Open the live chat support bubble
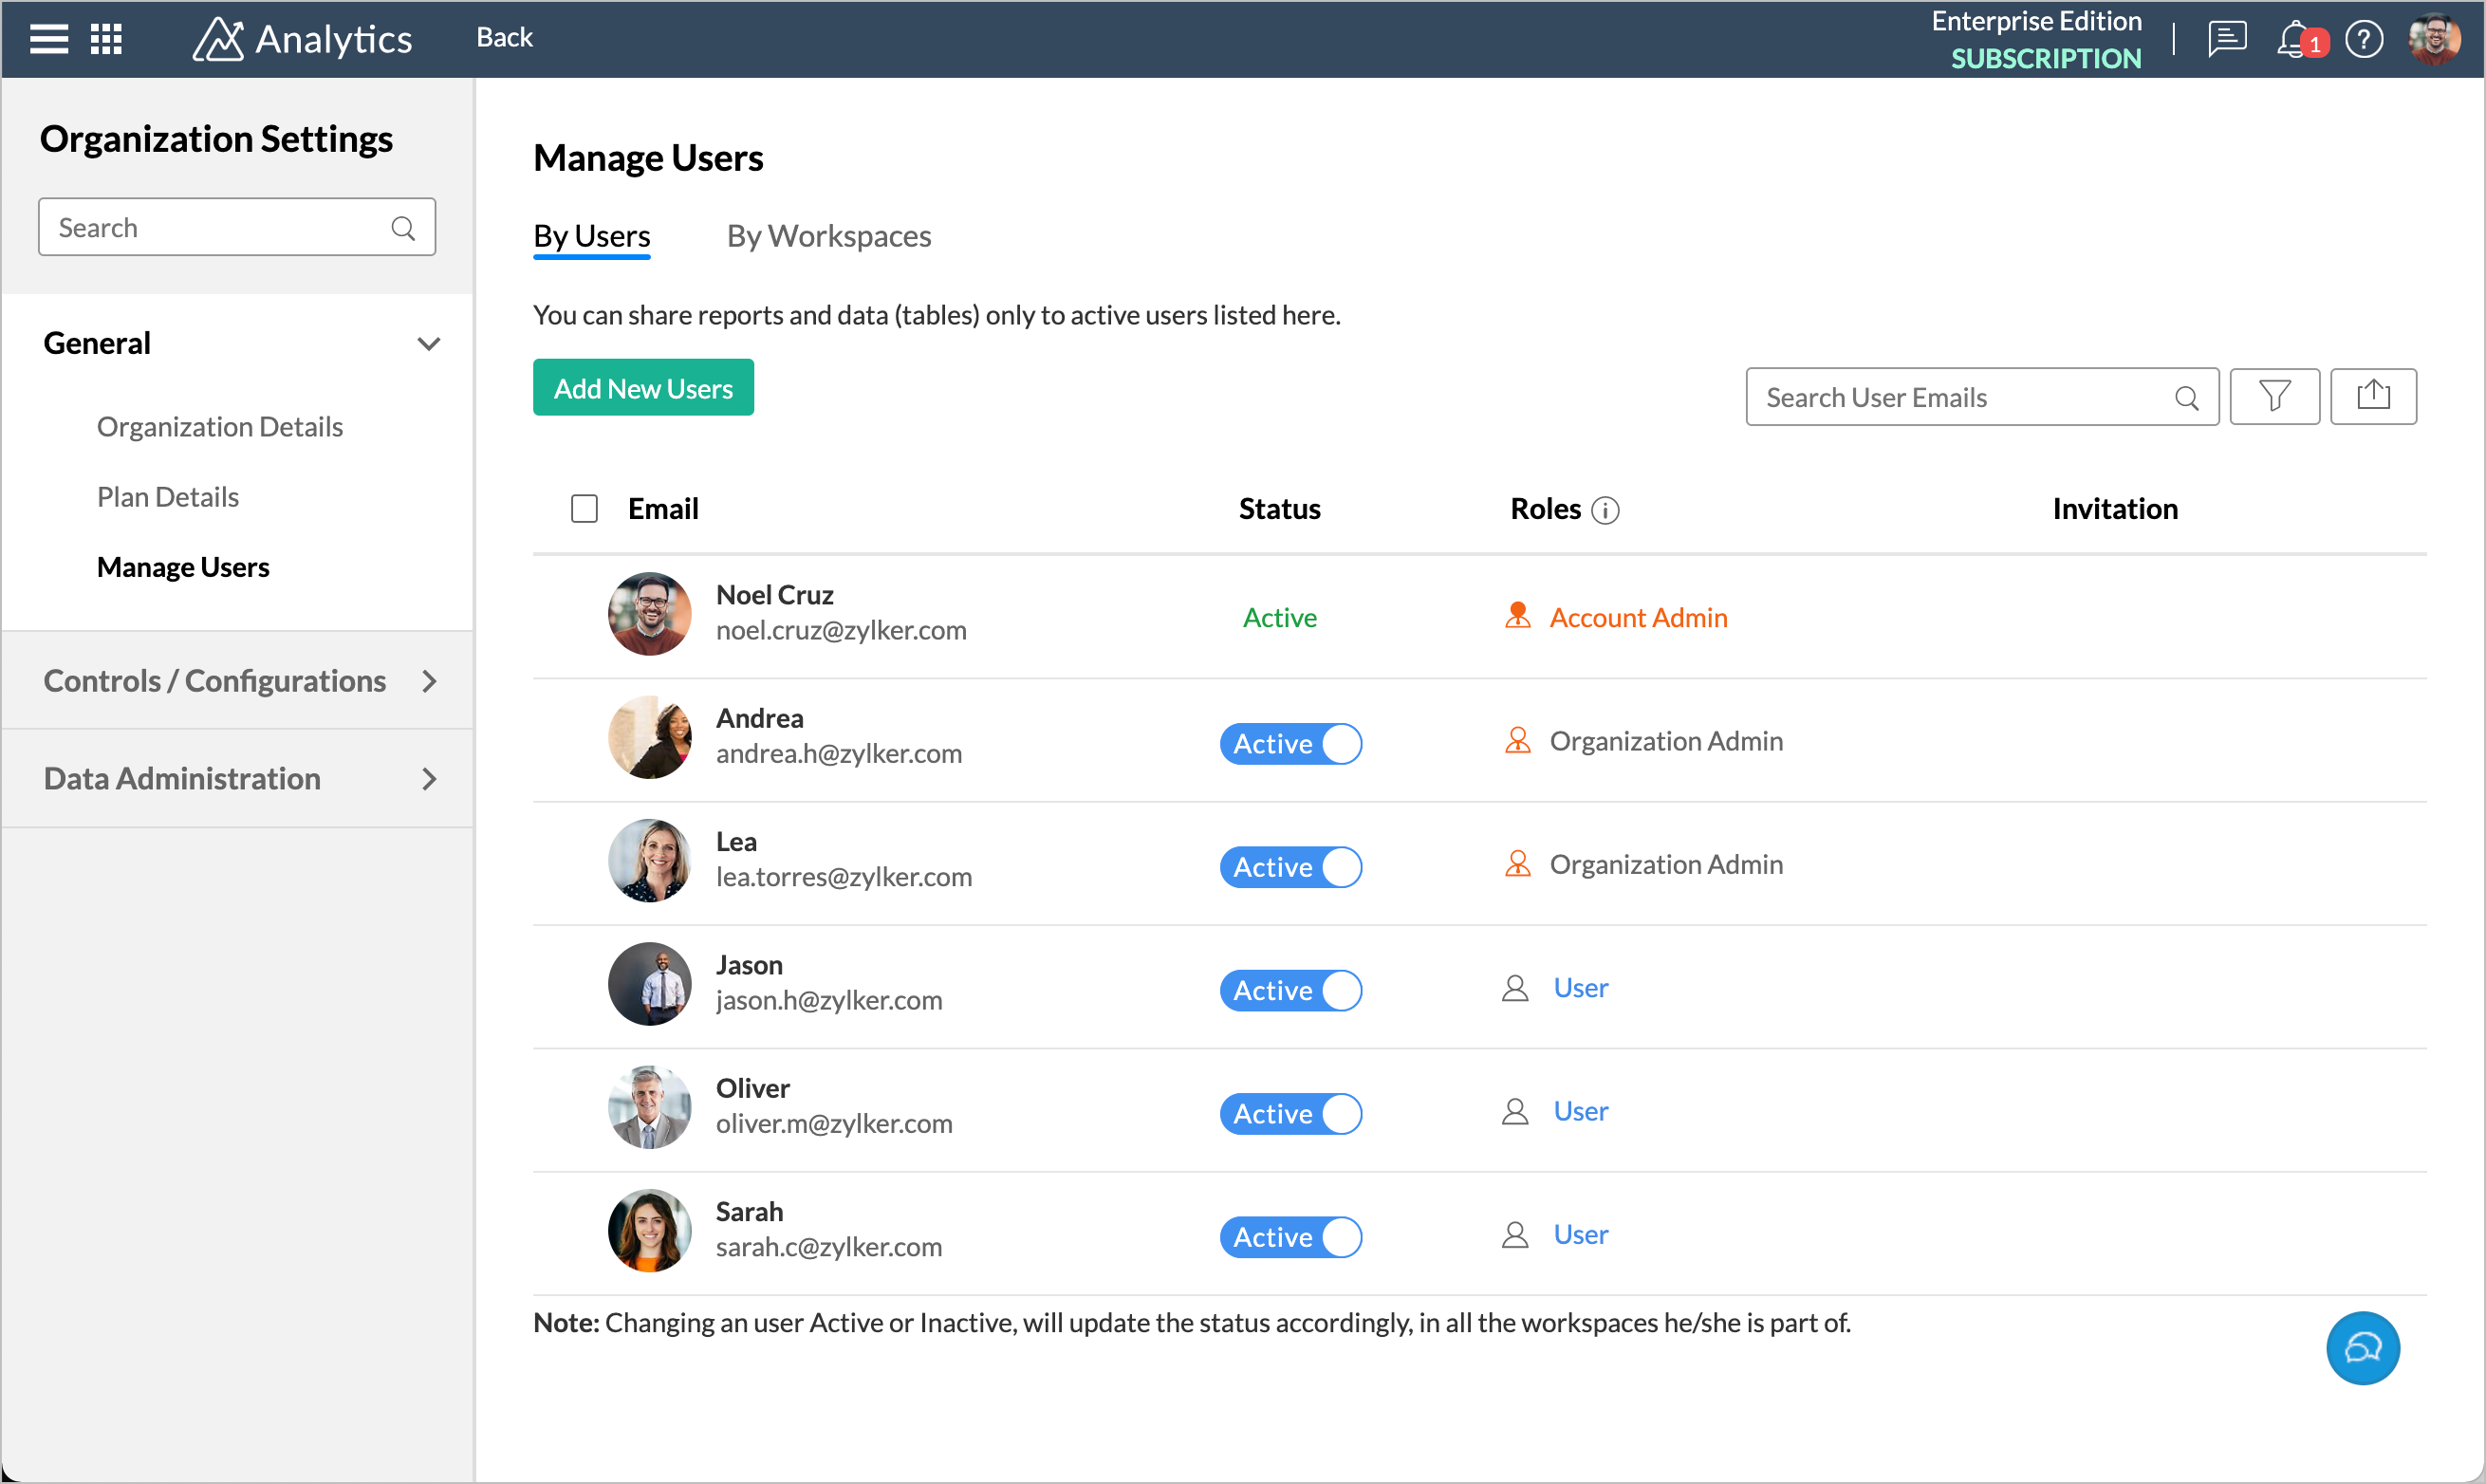Screen dimensions: 2486x1484 [x=2362, y=1348]
